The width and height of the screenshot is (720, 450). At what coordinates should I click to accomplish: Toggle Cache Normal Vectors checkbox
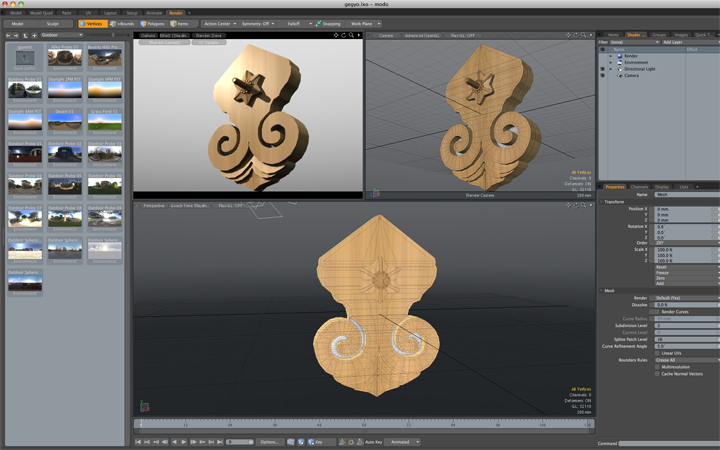[x=657, y=374]
